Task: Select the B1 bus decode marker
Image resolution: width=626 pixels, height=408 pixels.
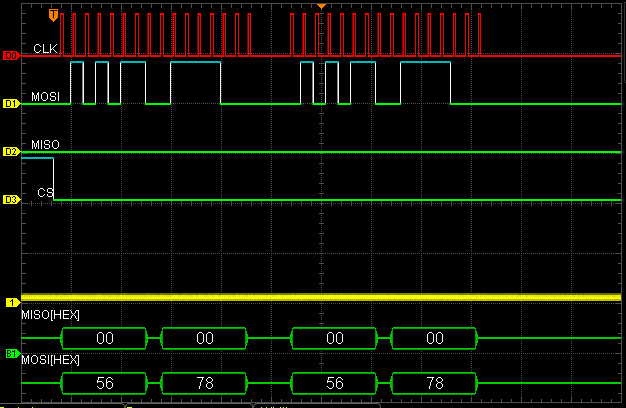Action: (x=12, y=354)
